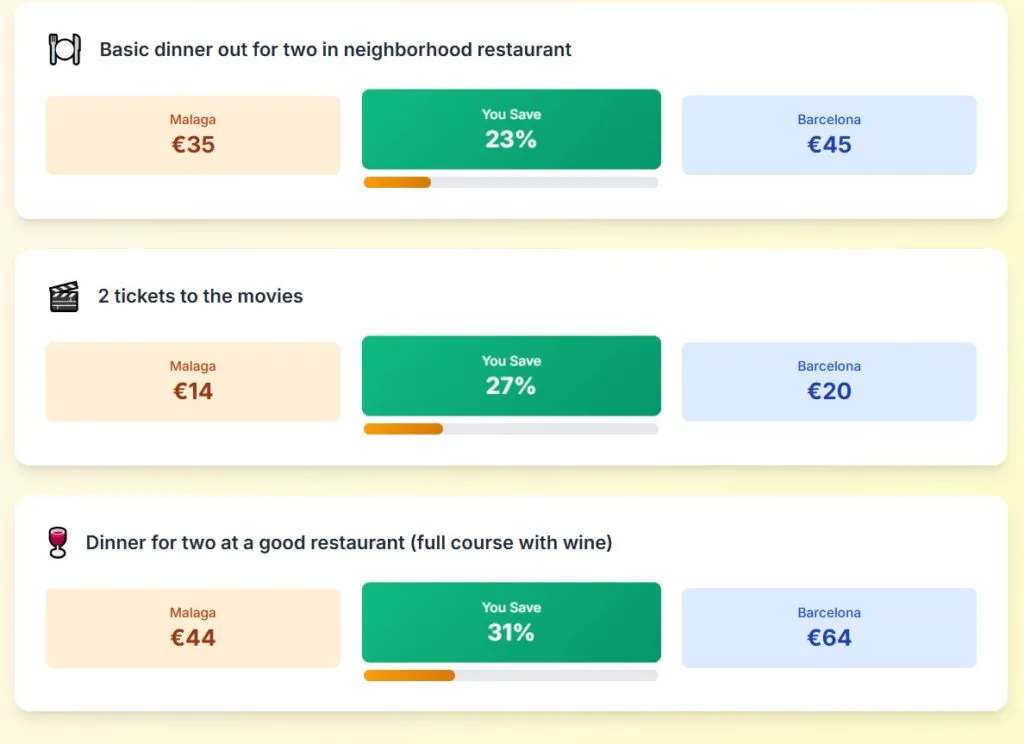Select the good restaurant Malaga €44 box

[x=193, y=628]
